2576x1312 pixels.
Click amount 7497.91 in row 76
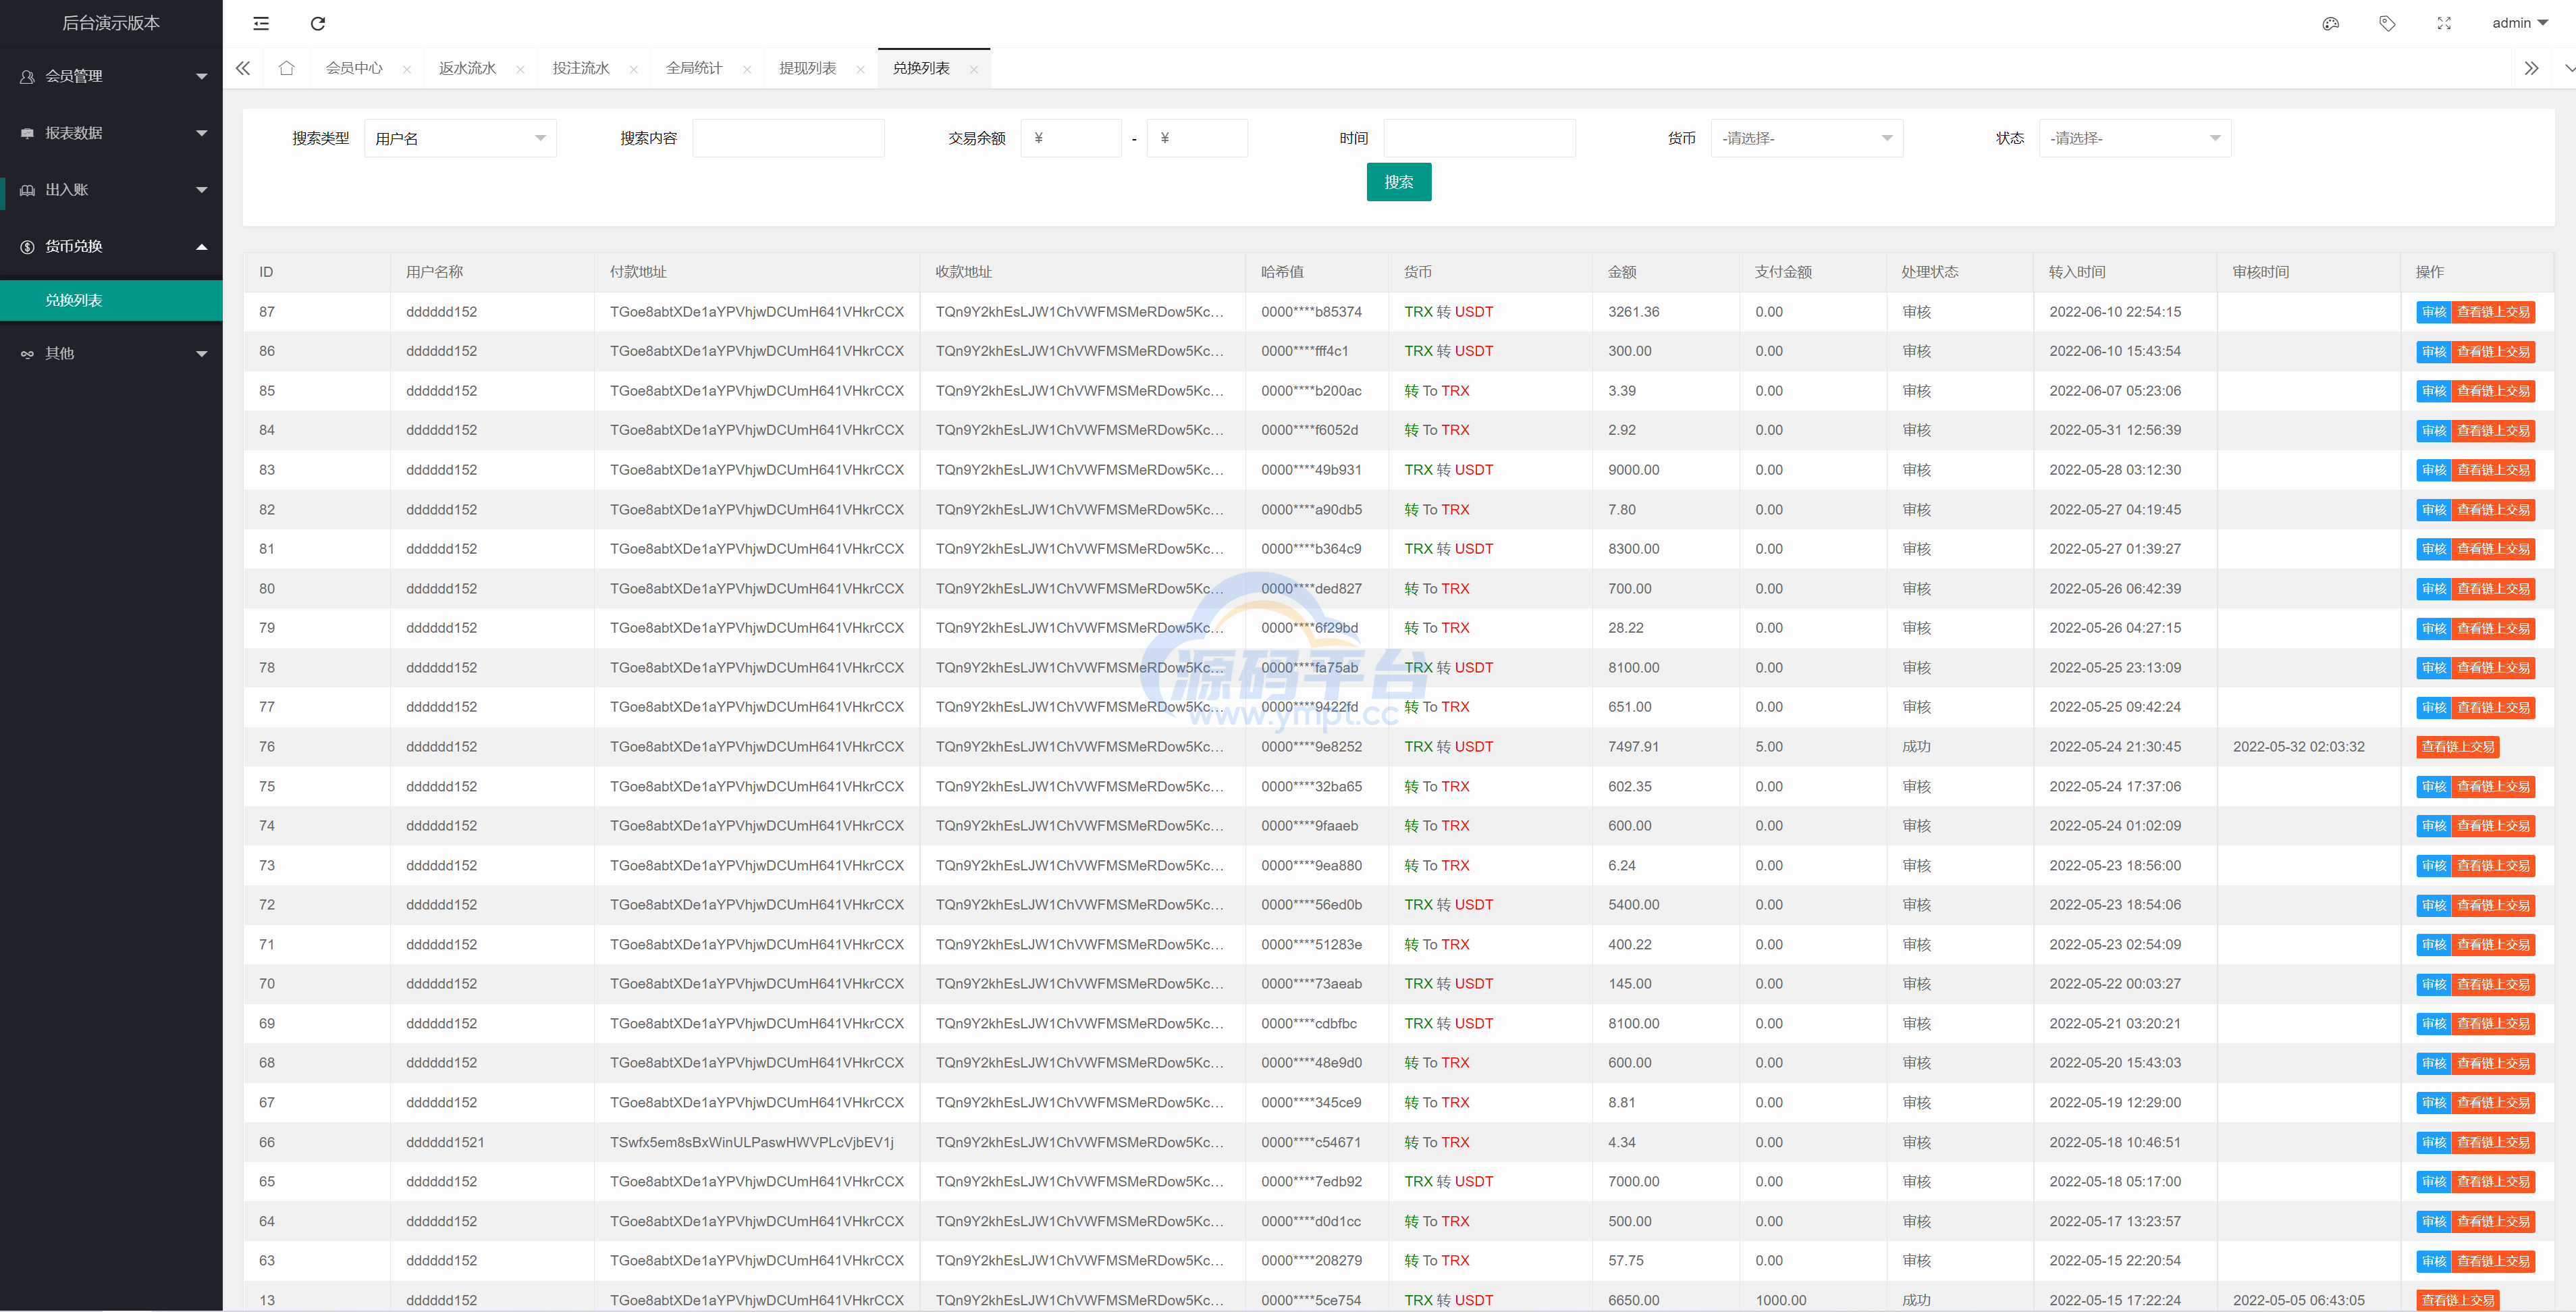point(1633,747)
